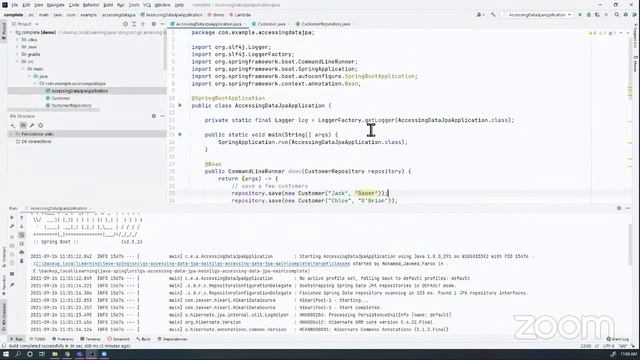The height and width of the screenshot is (360, 640).
Task: Open the File menu
Action: 15,5
